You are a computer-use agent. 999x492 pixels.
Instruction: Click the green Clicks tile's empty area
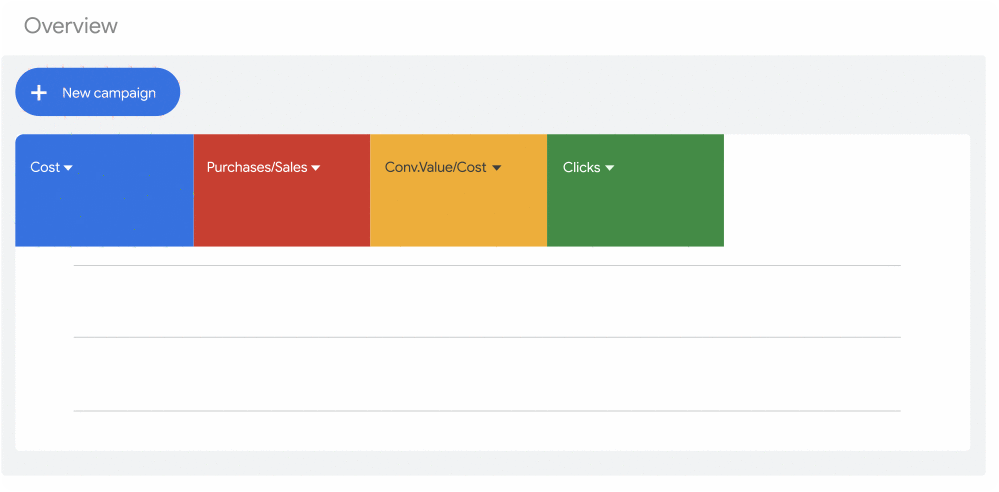click(635, 215)
